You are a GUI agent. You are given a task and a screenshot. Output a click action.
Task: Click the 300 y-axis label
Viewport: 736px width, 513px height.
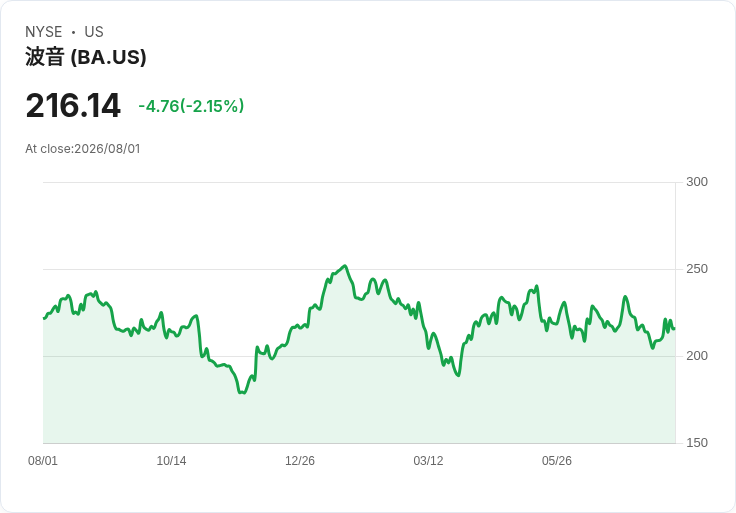coord(697,182)
